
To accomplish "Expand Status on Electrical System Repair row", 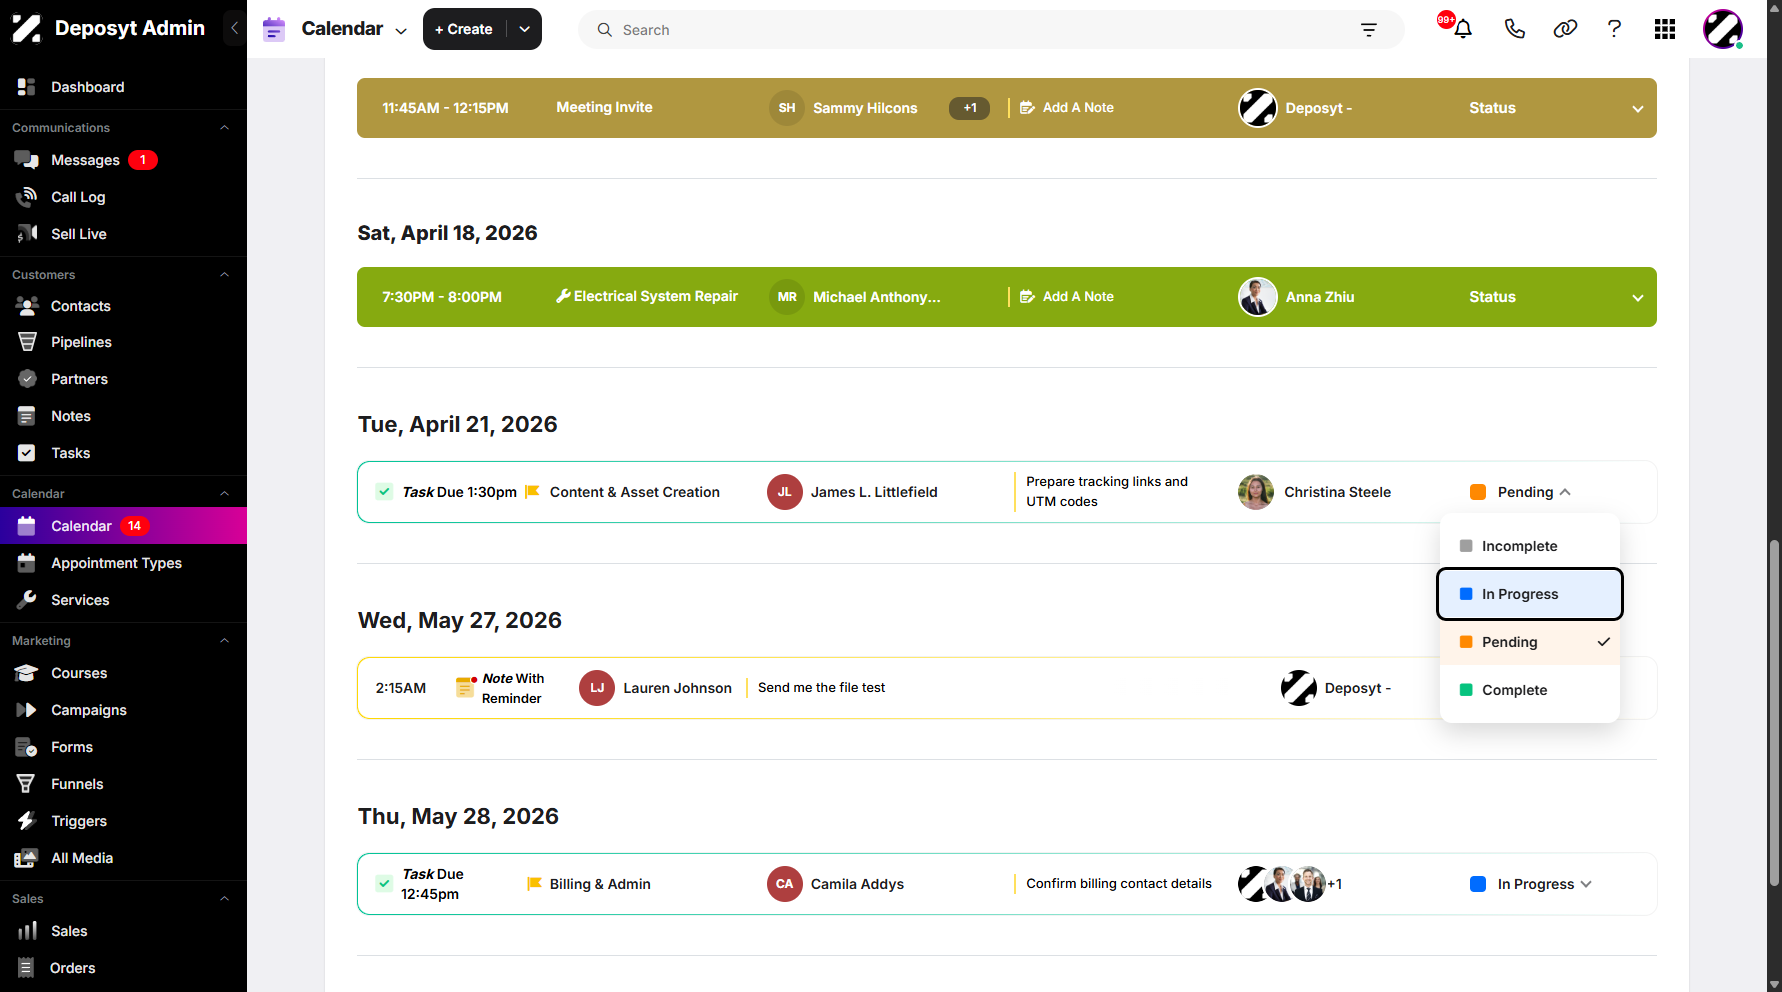I will pyautogui.click(x=1637, y=297).
